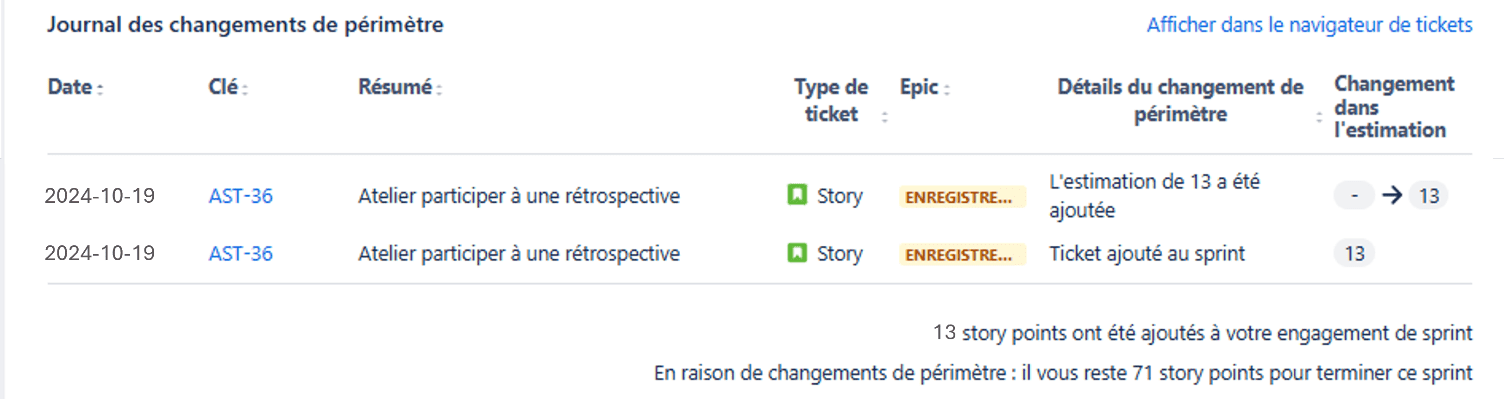
Task: Click Story type icon in first row
Action: 797,196
